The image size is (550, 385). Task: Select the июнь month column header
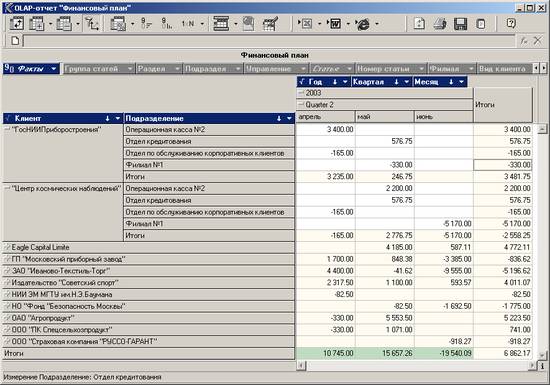click(443, 117)
